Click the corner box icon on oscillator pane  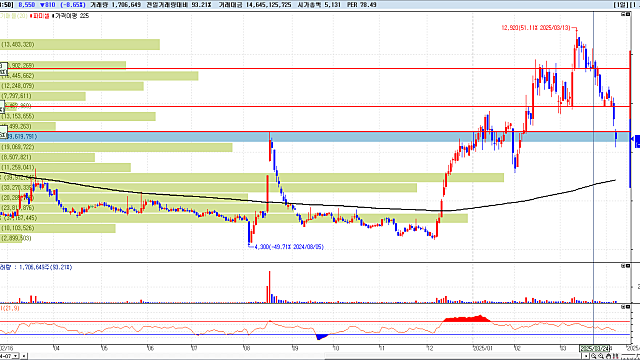625,307
